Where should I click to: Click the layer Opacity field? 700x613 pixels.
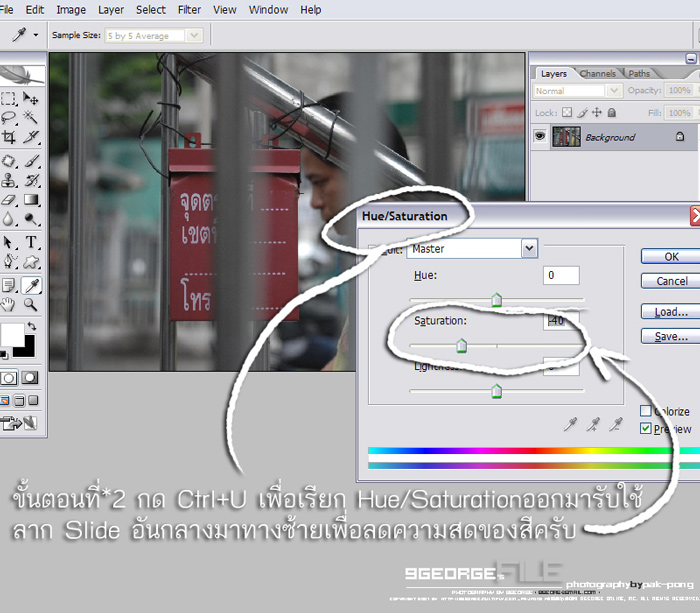[679, 90]
